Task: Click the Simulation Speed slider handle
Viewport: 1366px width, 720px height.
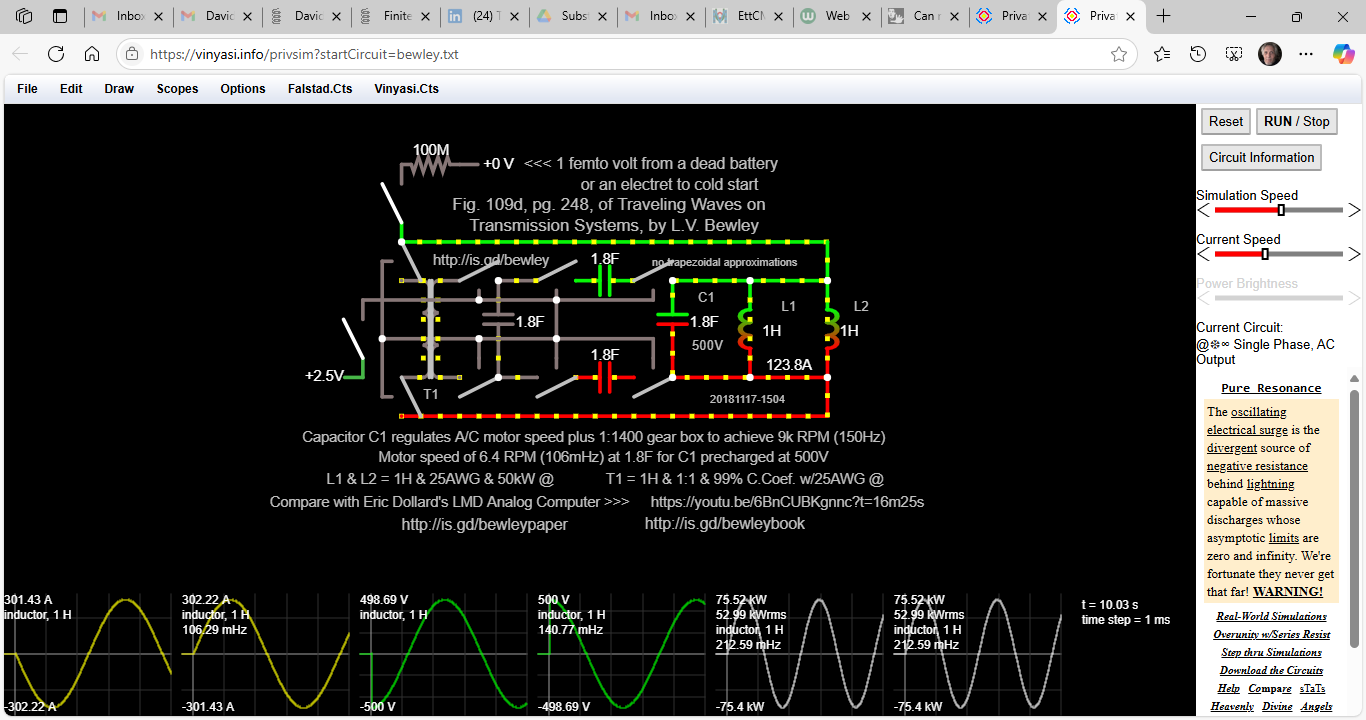Action: (x=1281, y=210)
